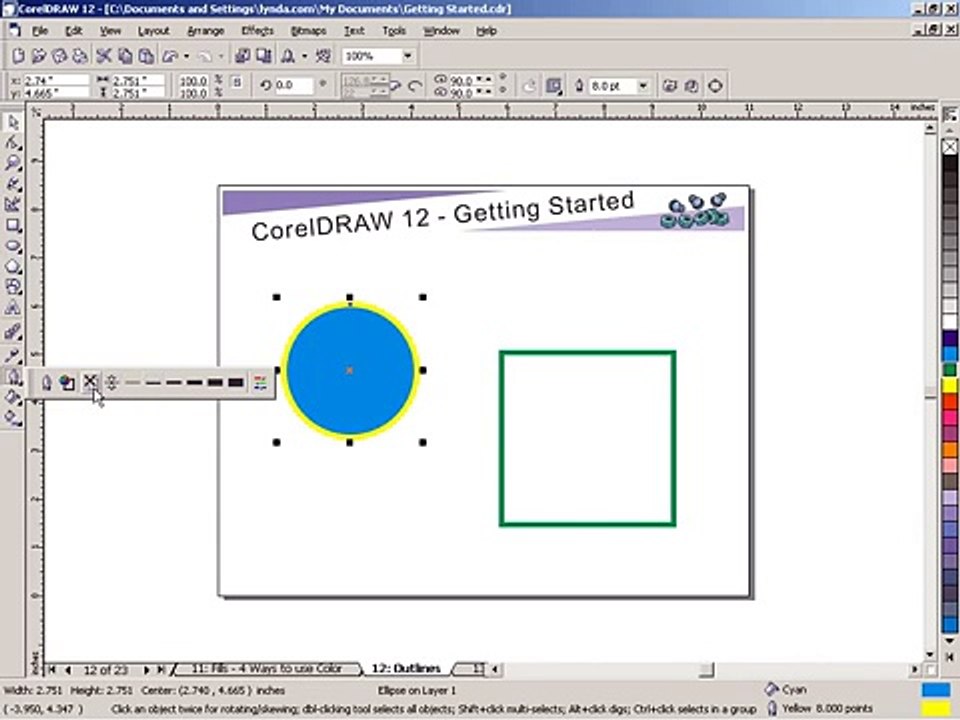Click the Export icon
Screen dimensions: 960x720
click(264, 56)
